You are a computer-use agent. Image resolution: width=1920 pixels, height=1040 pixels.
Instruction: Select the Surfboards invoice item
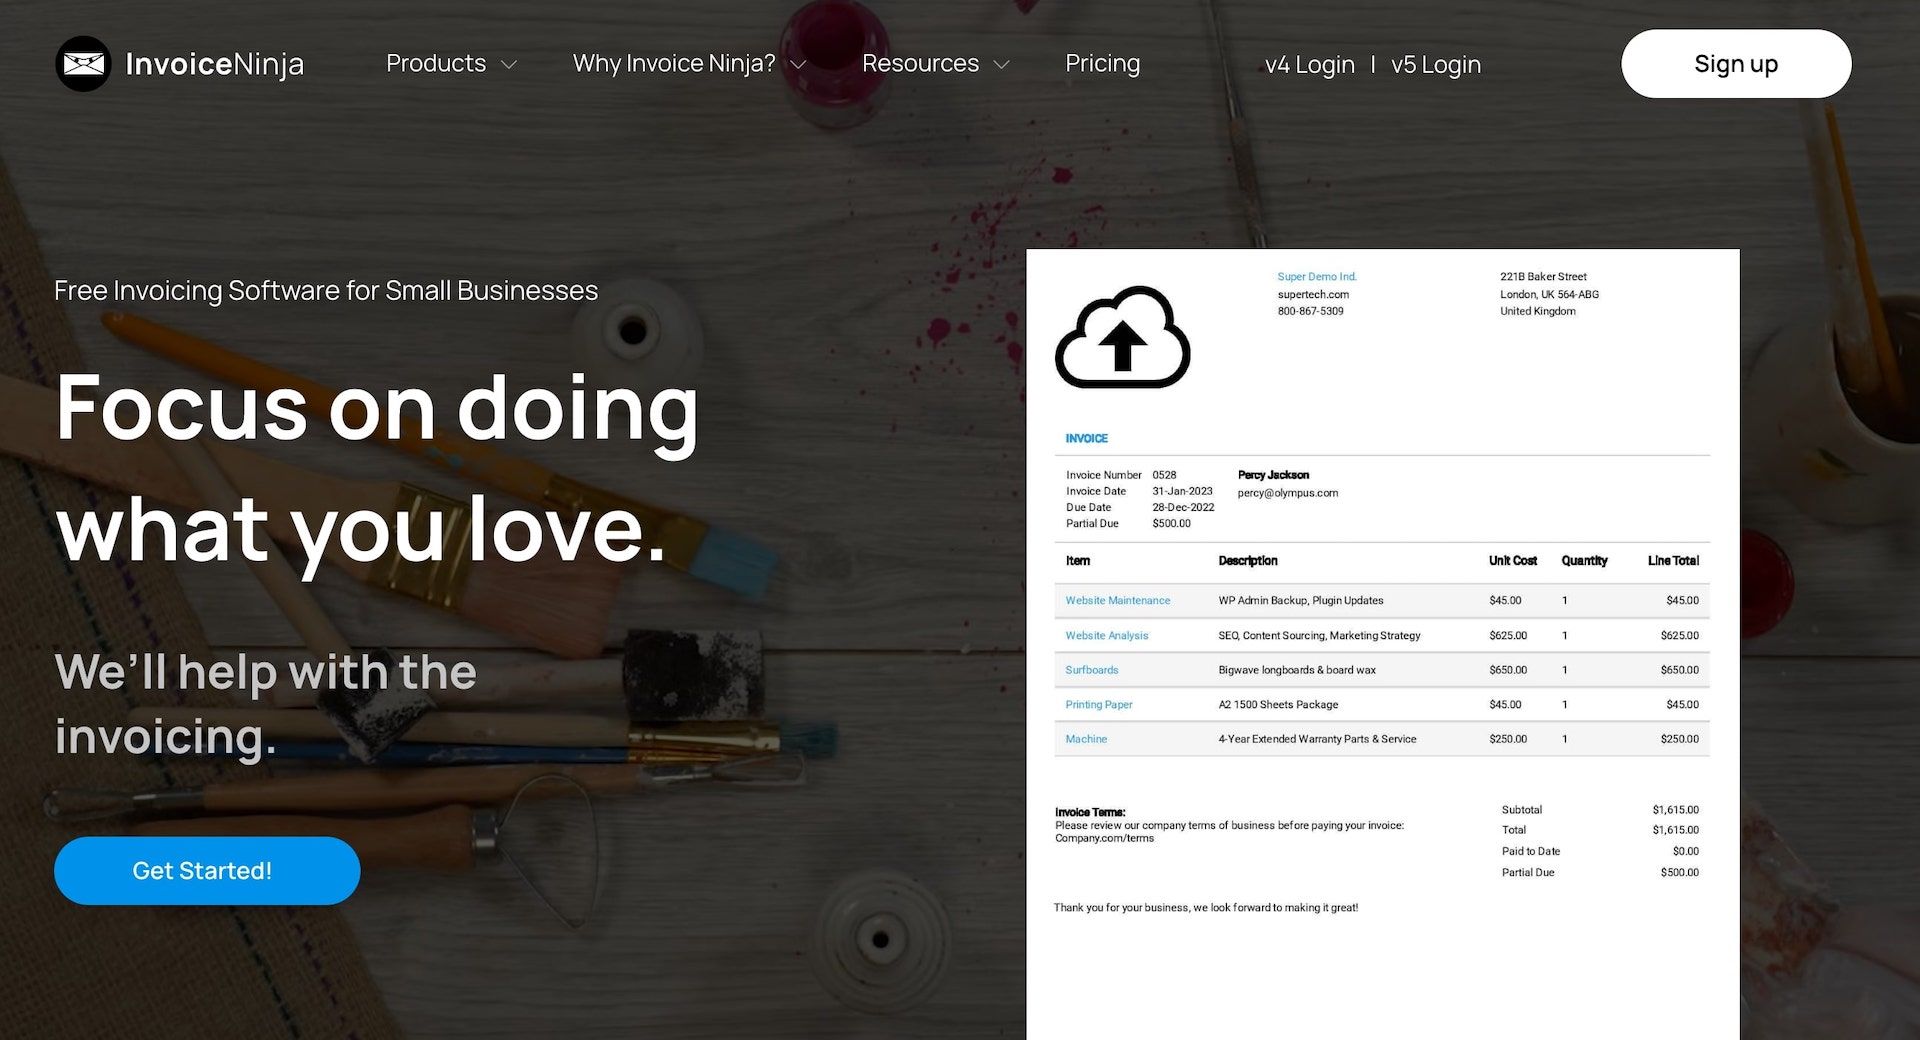1091,670
